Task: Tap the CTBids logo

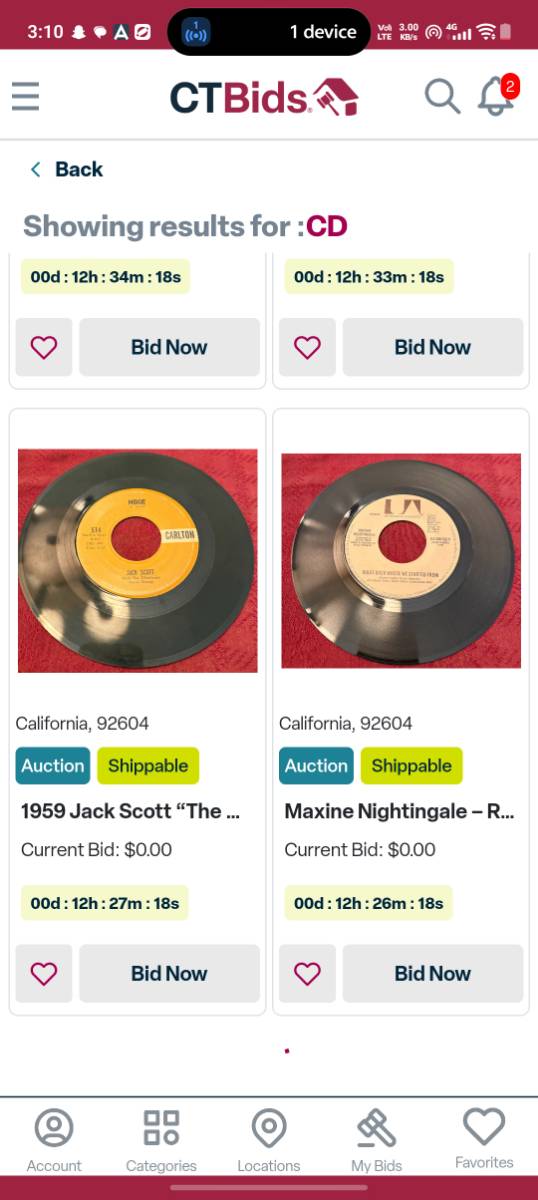Action: [x=264, y=97]
